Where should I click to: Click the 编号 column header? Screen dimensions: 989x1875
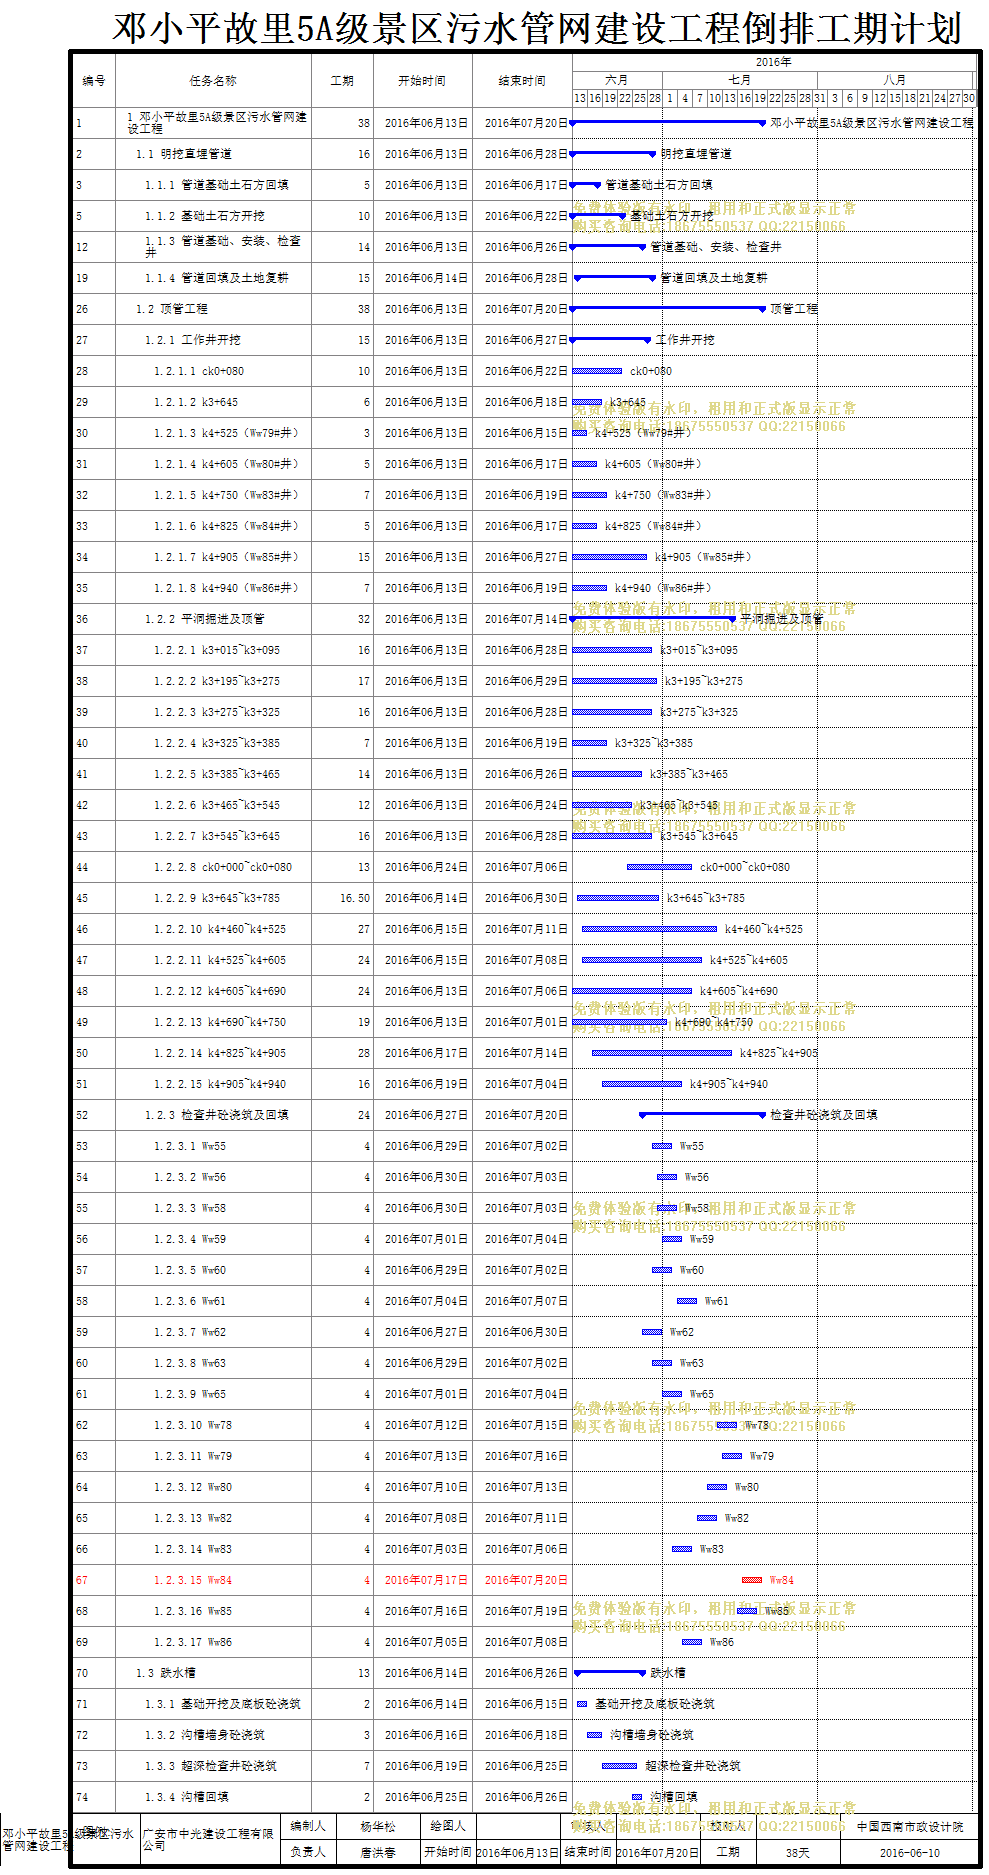pos(94,81)
